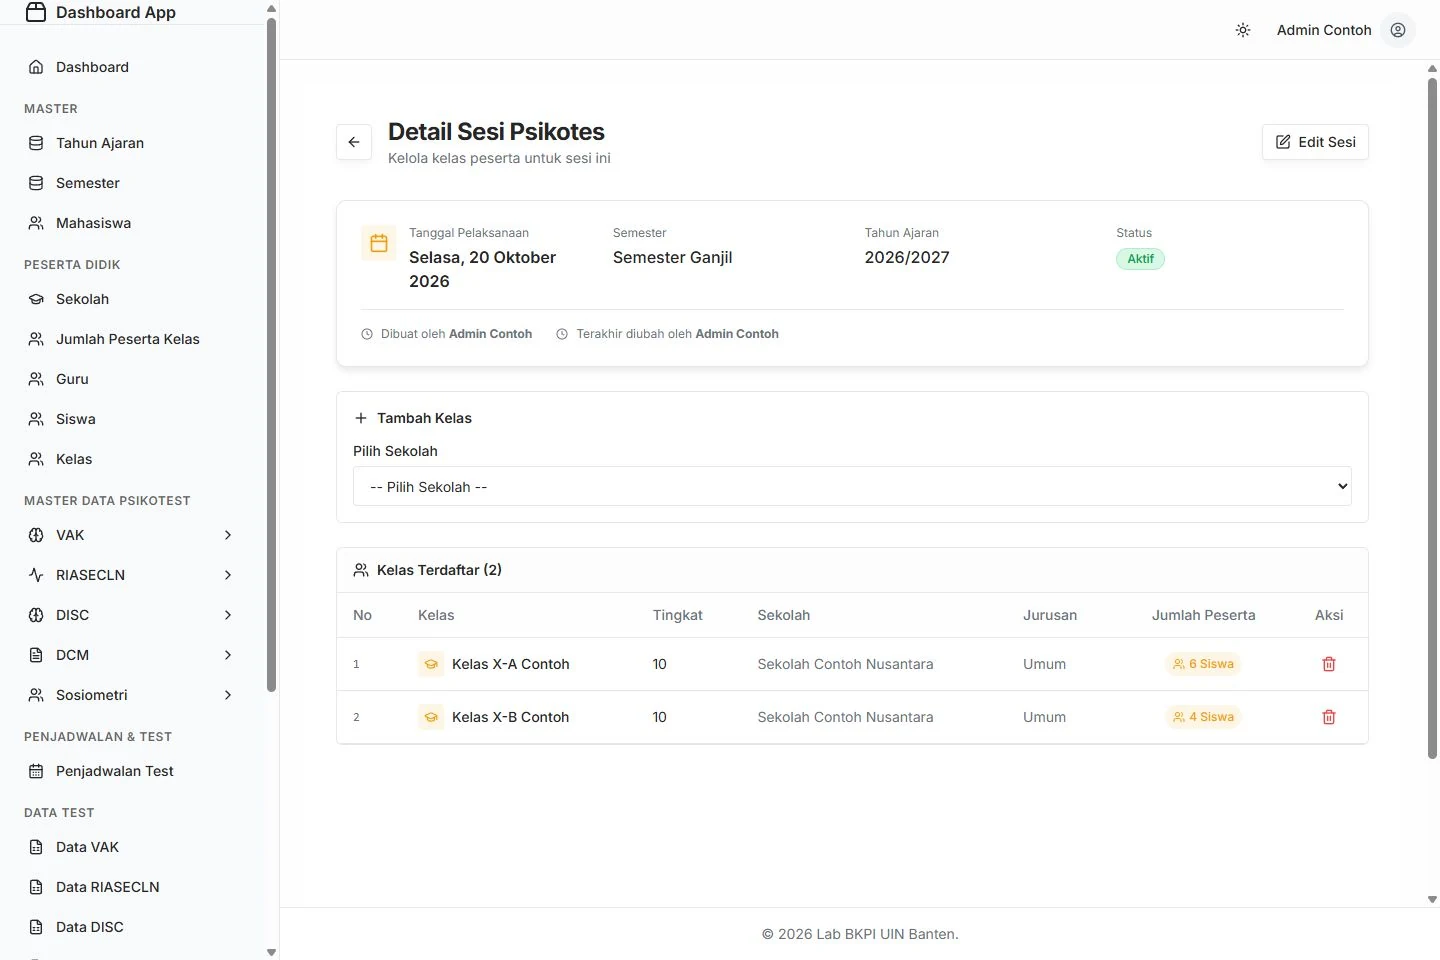
Task: Click the Dashboard App logo icon
Action: coord(36,12)
